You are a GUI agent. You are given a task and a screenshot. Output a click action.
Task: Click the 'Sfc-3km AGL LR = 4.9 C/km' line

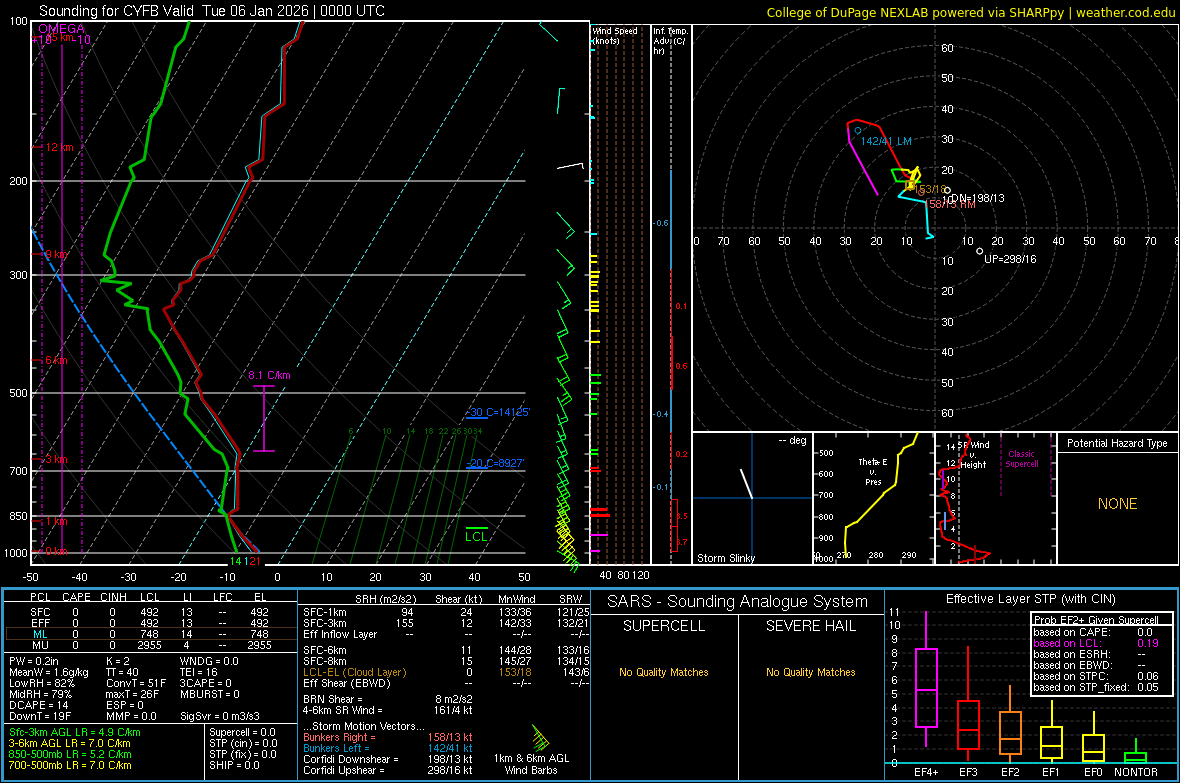click(x=75, y=733)
